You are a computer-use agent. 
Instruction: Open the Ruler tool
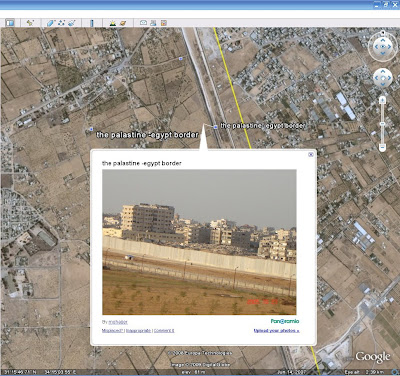pos(92,23)
